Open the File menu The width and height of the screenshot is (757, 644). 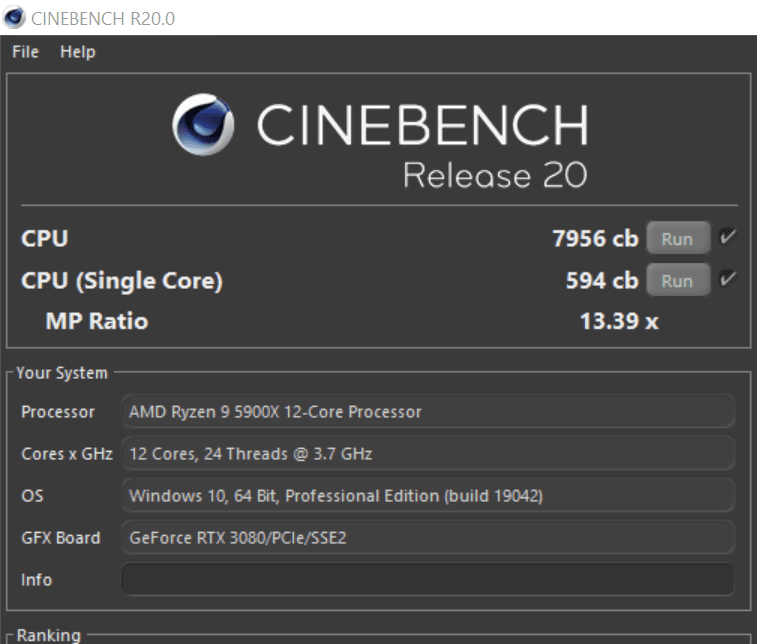click(x=26, y=52)
